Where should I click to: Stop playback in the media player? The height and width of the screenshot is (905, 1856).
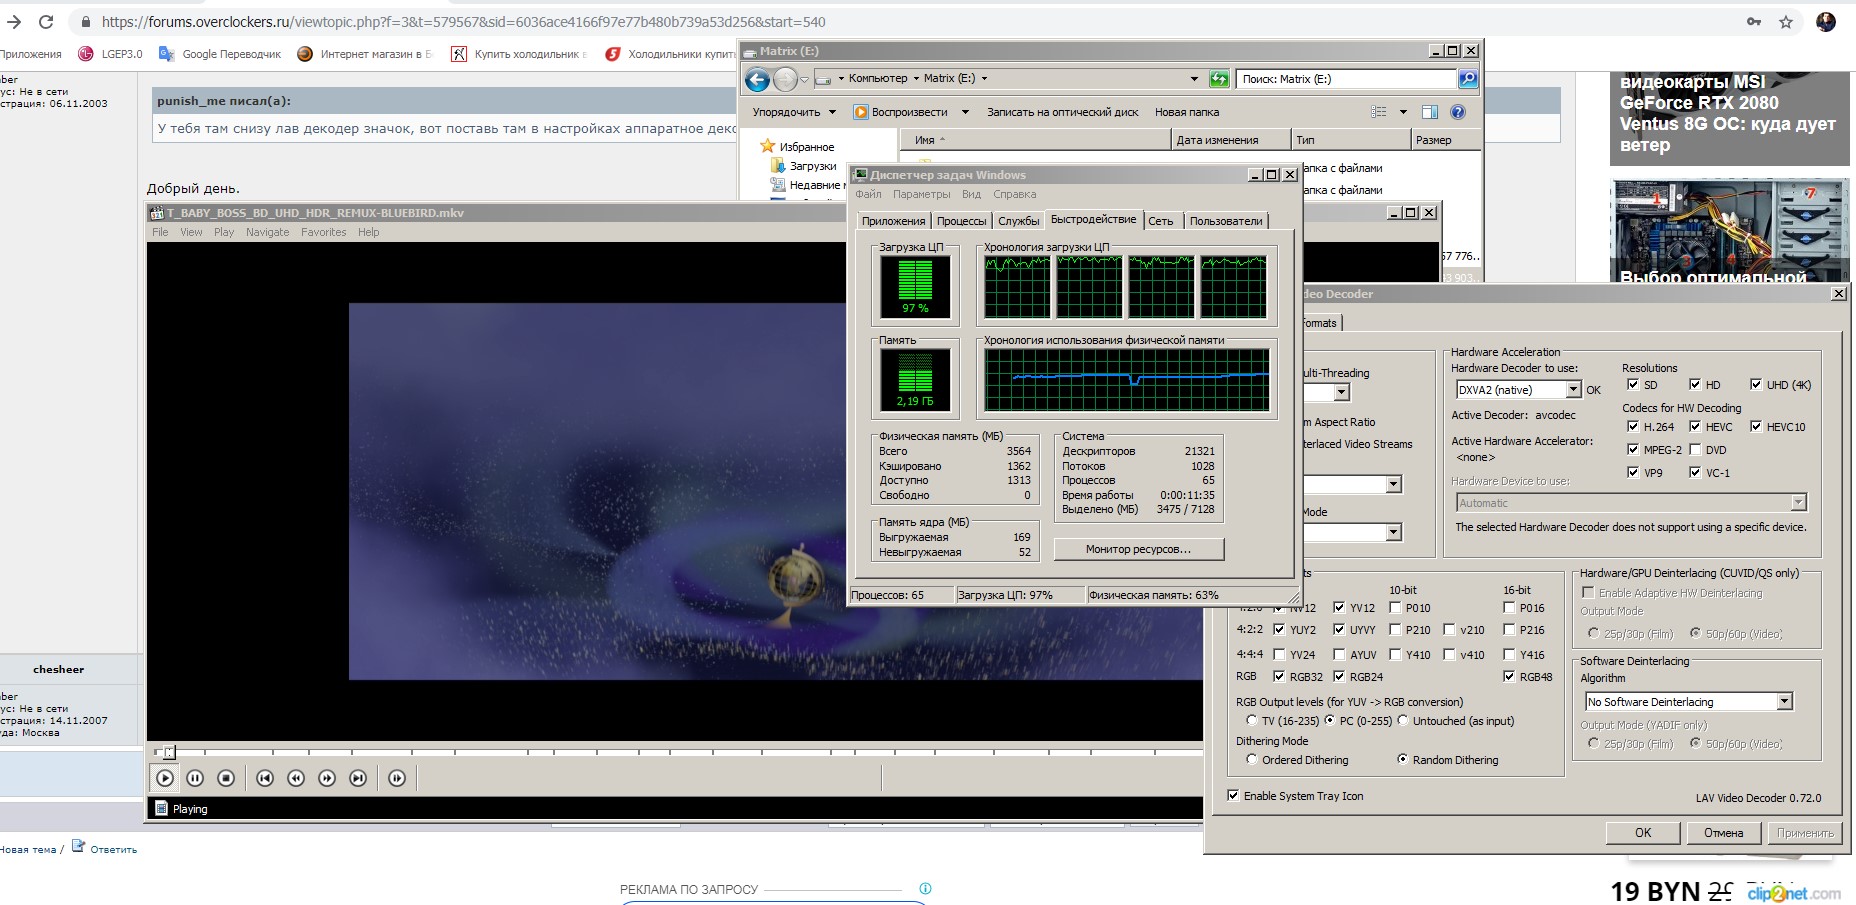226,778
